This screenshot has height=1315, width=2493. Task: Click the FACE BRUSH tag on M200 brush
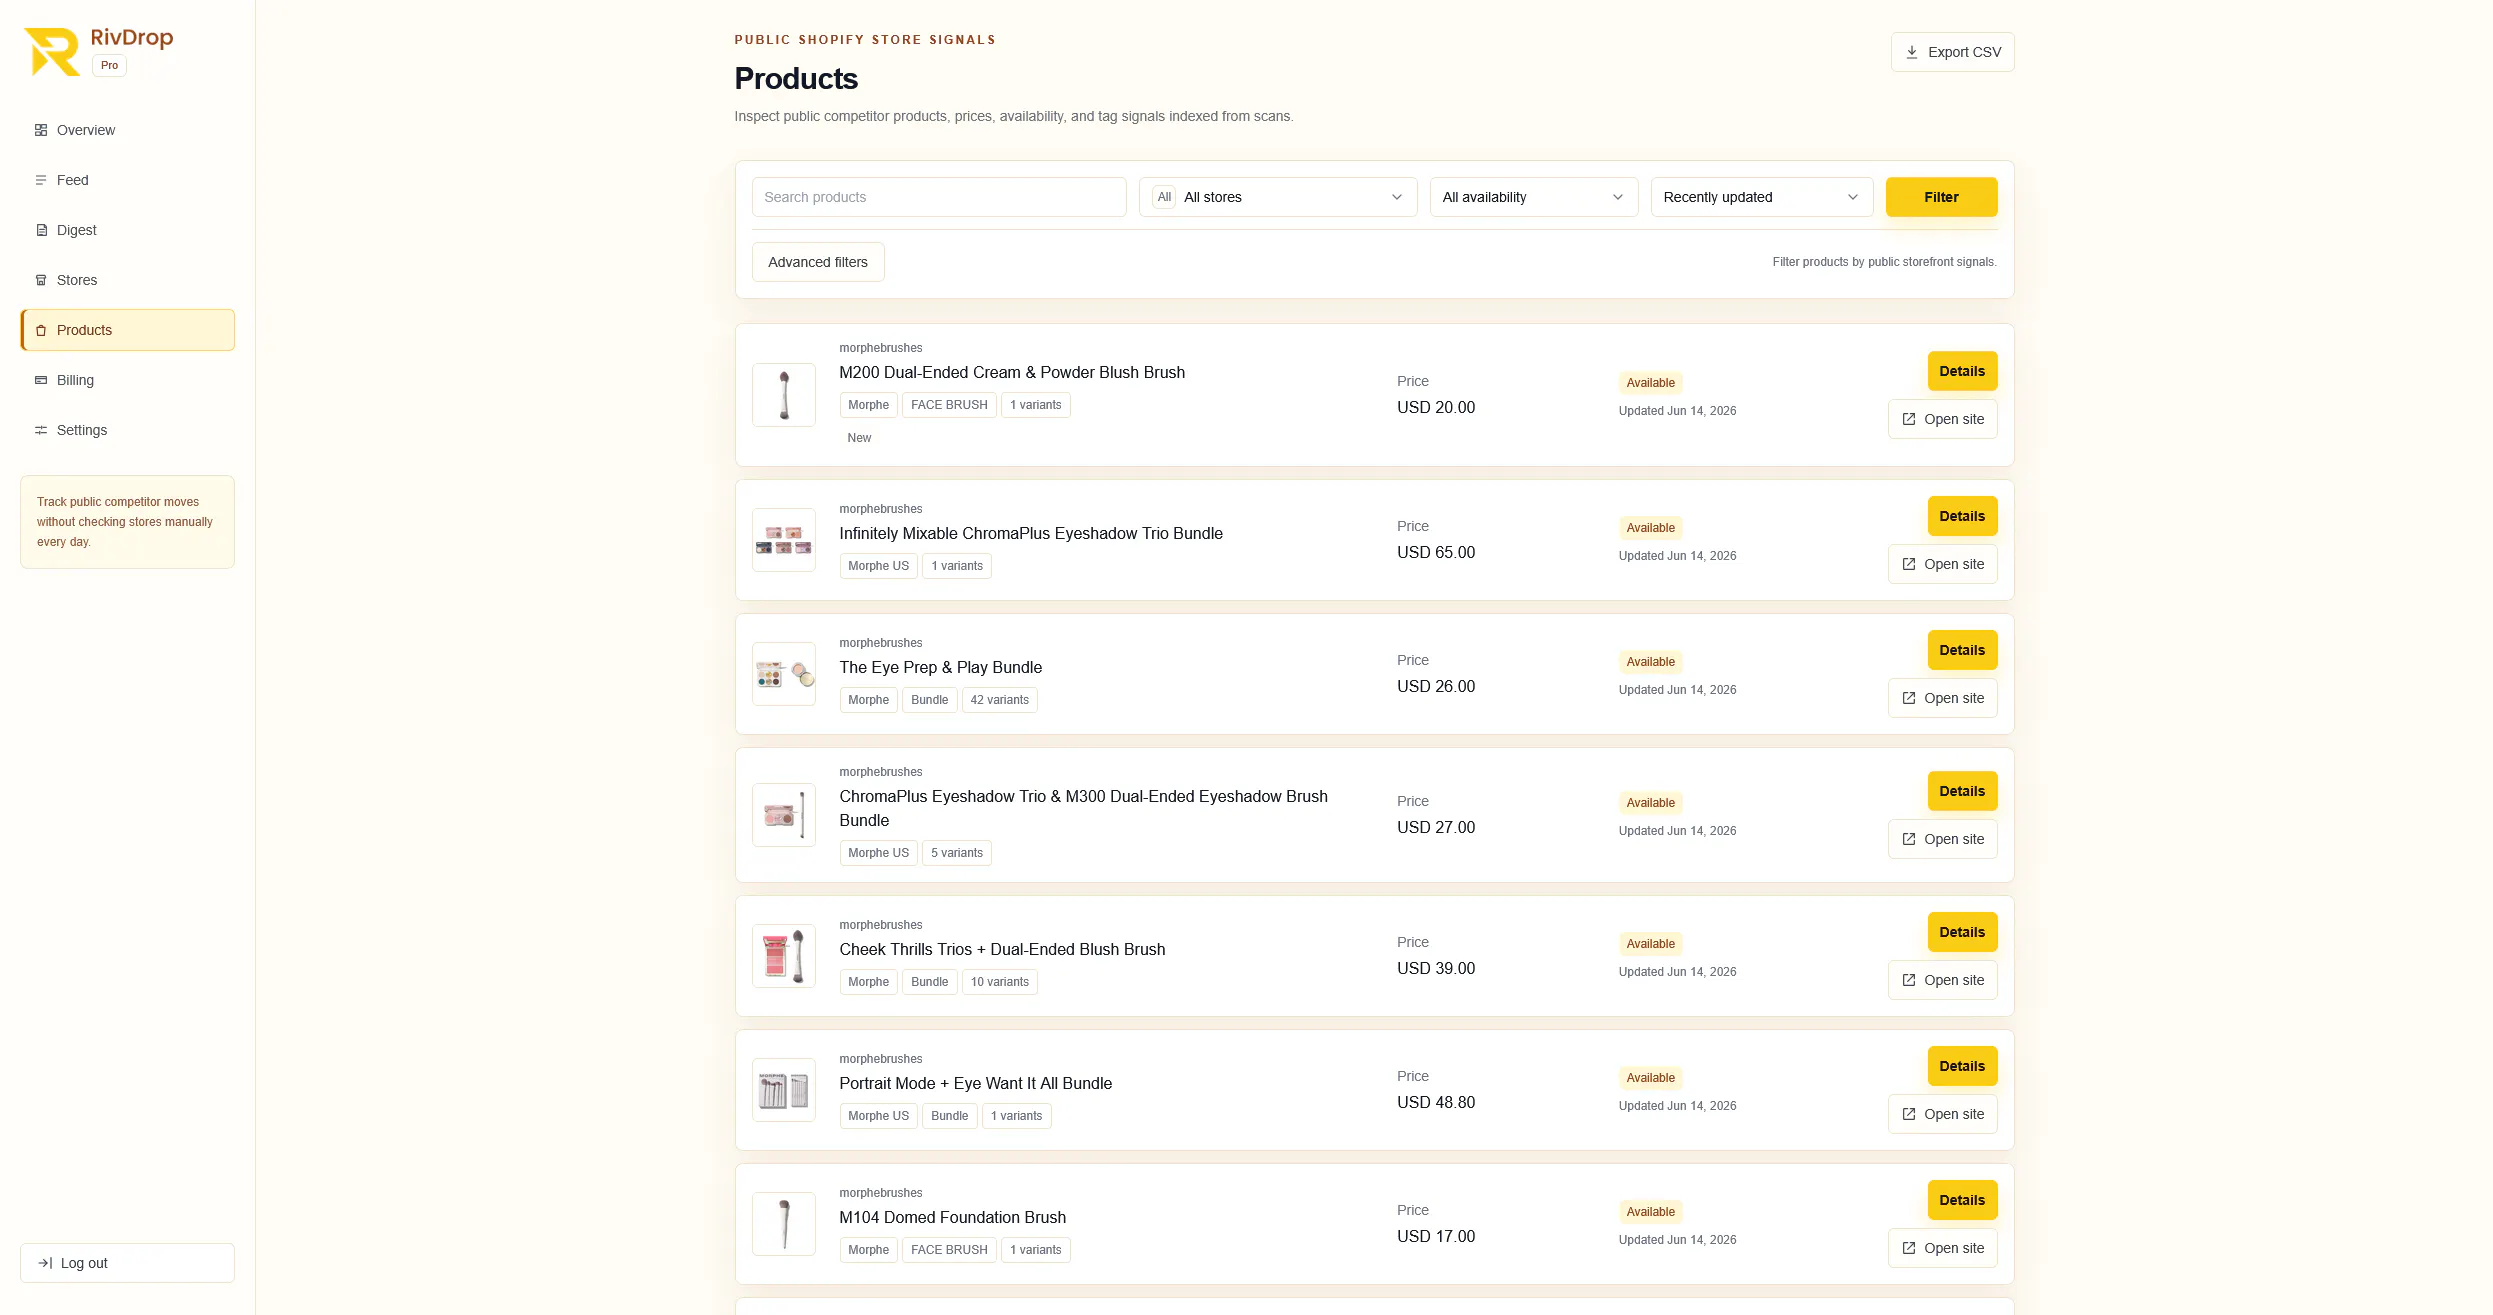pyautogui.click(x=949, y=405)
